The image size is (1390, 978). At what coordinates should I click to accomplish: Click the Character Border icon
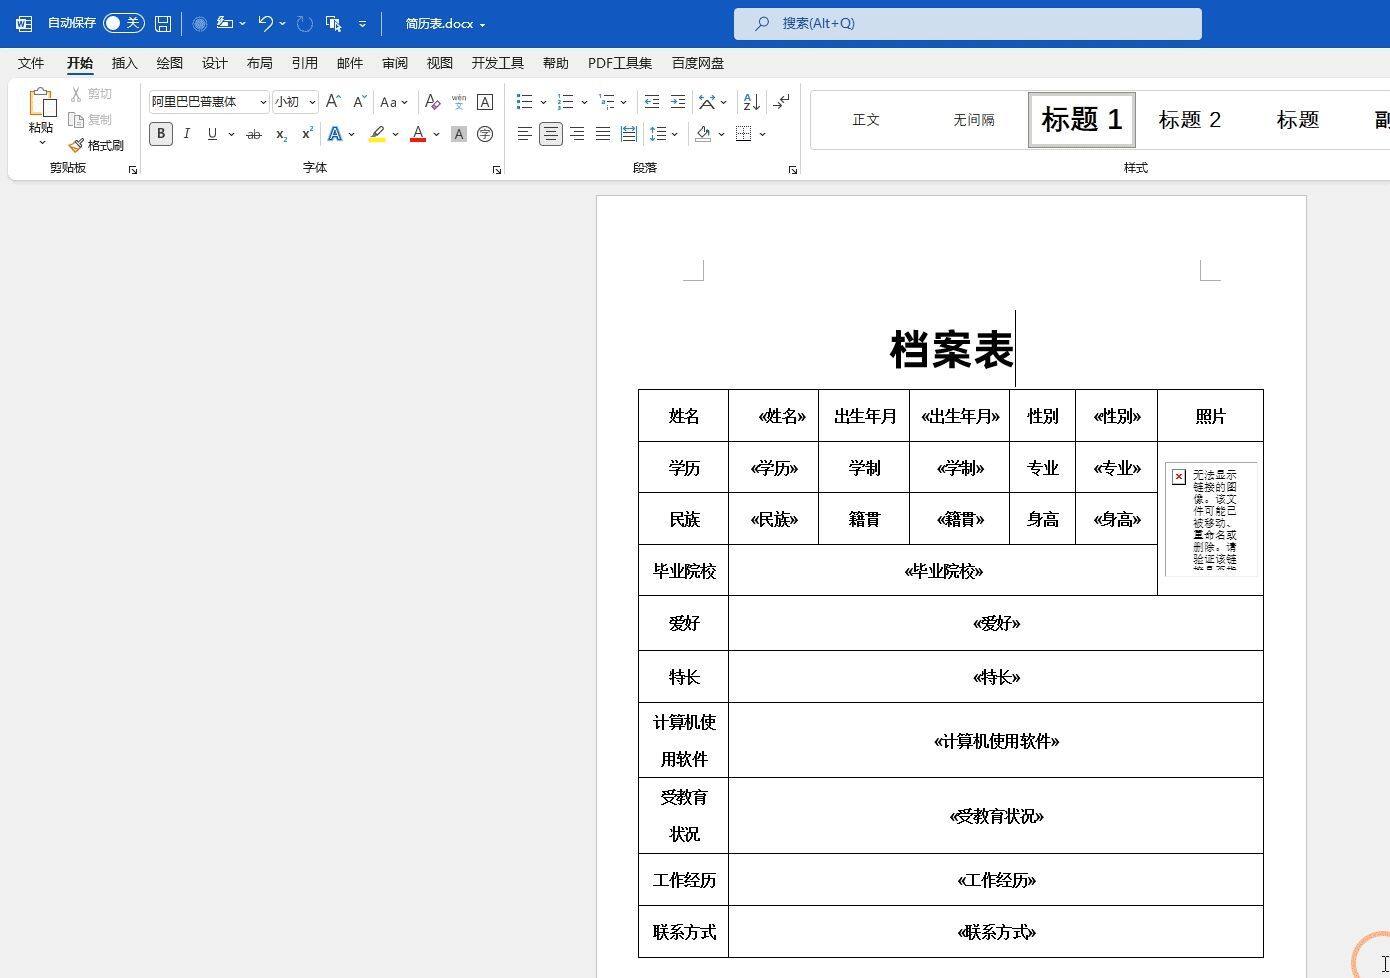485,102
